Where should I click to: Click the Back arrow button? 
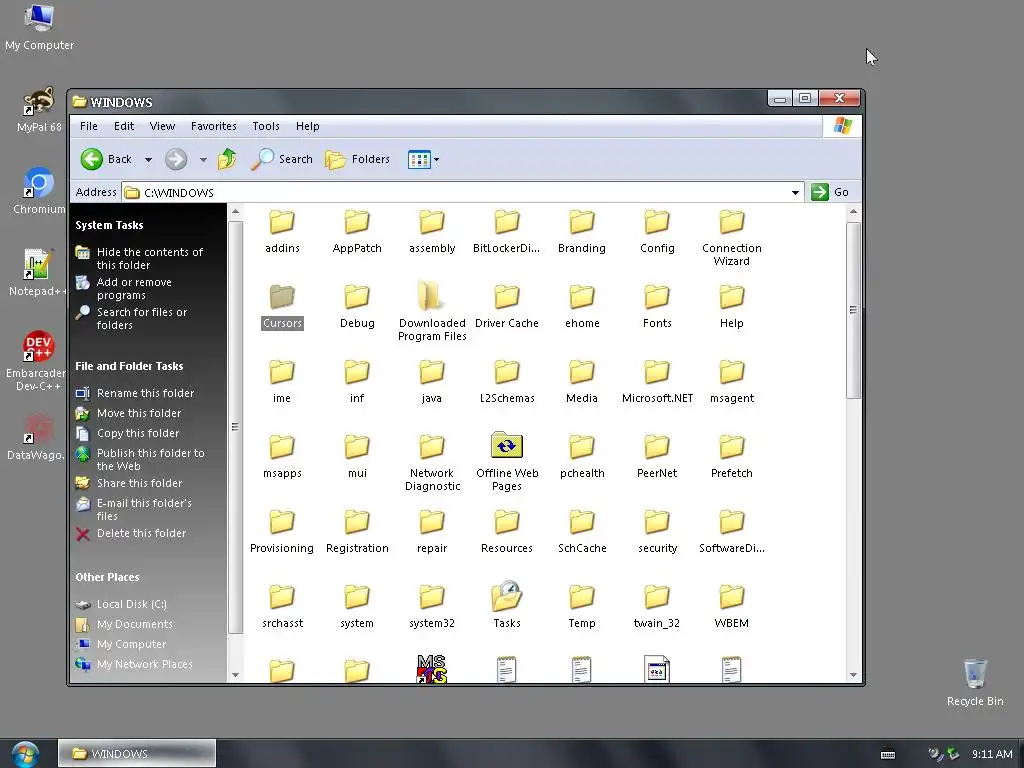coord(106,159)
